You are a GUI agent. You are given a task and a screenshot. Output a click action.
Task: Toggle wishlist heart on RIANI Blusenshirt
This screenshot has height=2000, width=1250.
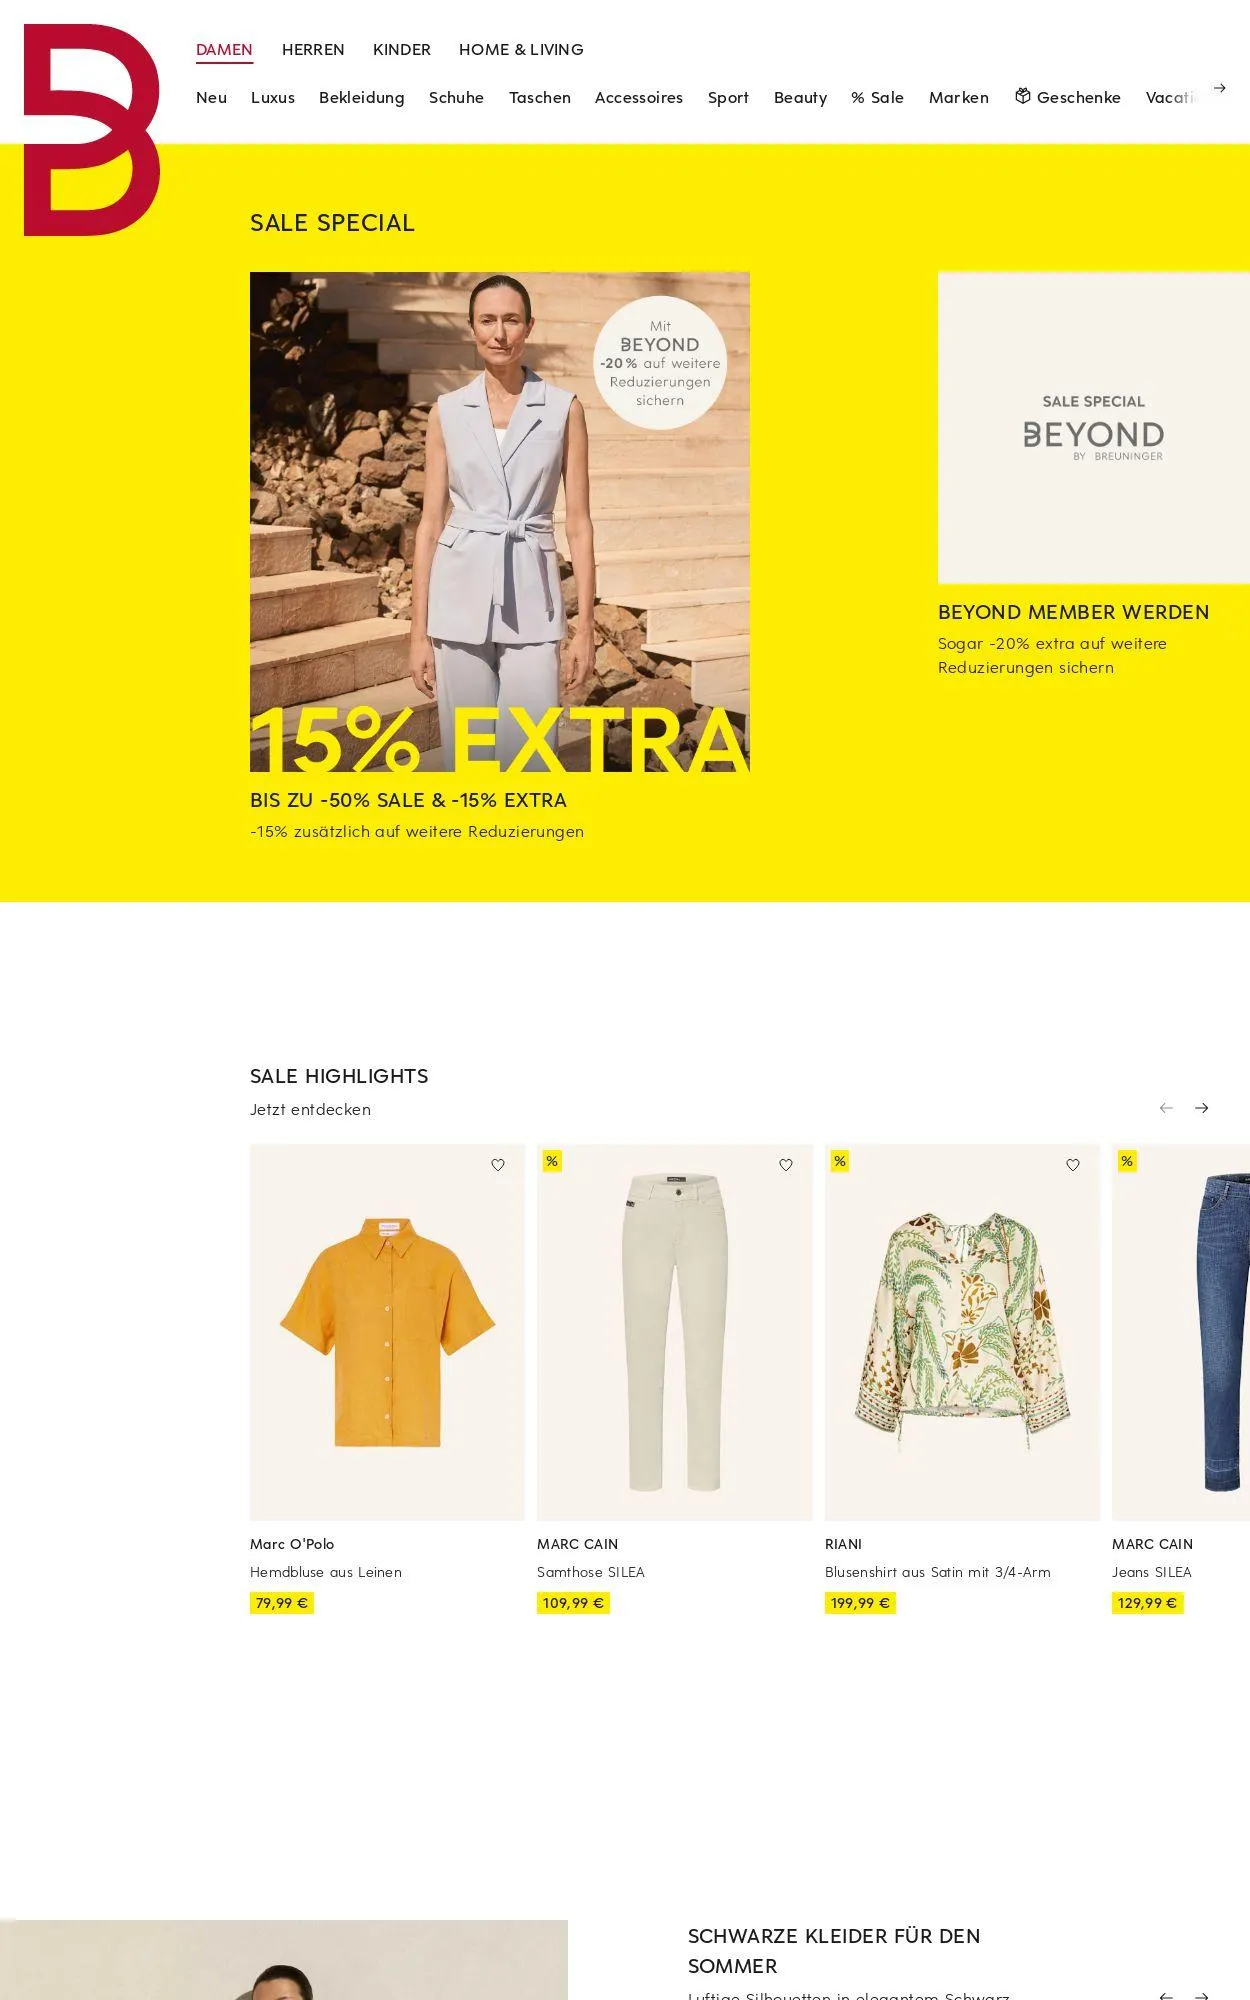tap(1073, 1165)
